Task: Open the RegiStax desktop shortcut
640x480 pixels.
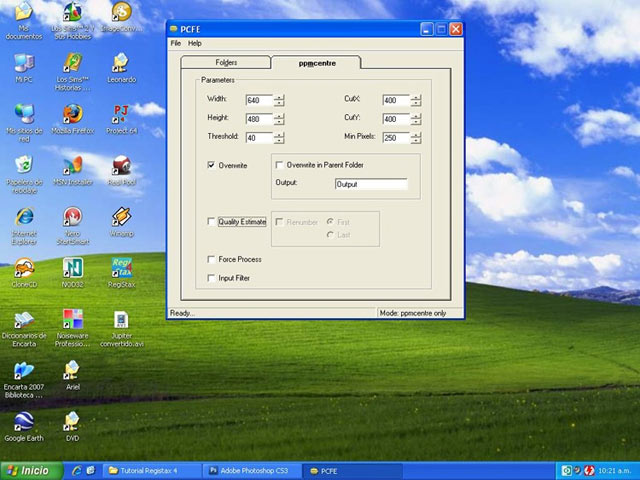Action: [x=121, y=268]
